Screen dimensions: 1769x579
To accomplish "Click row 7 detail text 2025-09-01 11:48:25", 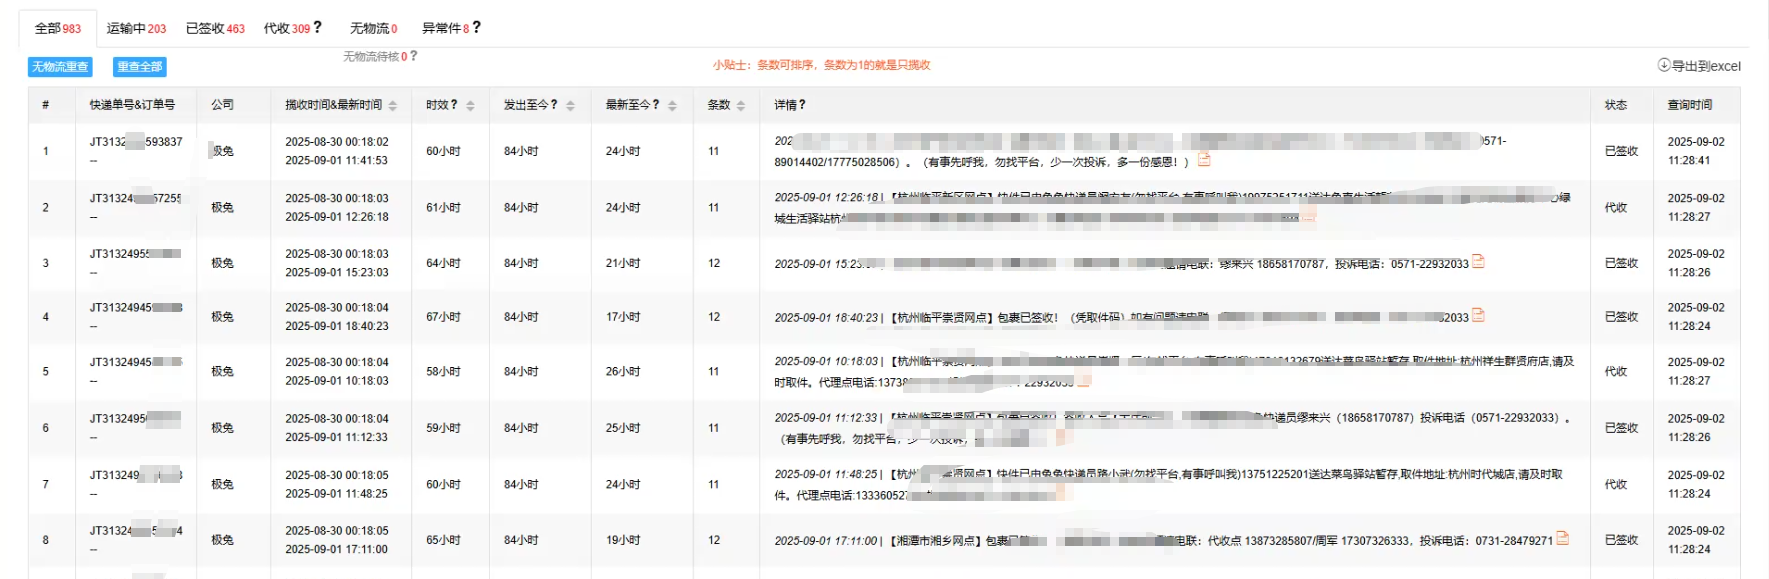I will [826, 475].
